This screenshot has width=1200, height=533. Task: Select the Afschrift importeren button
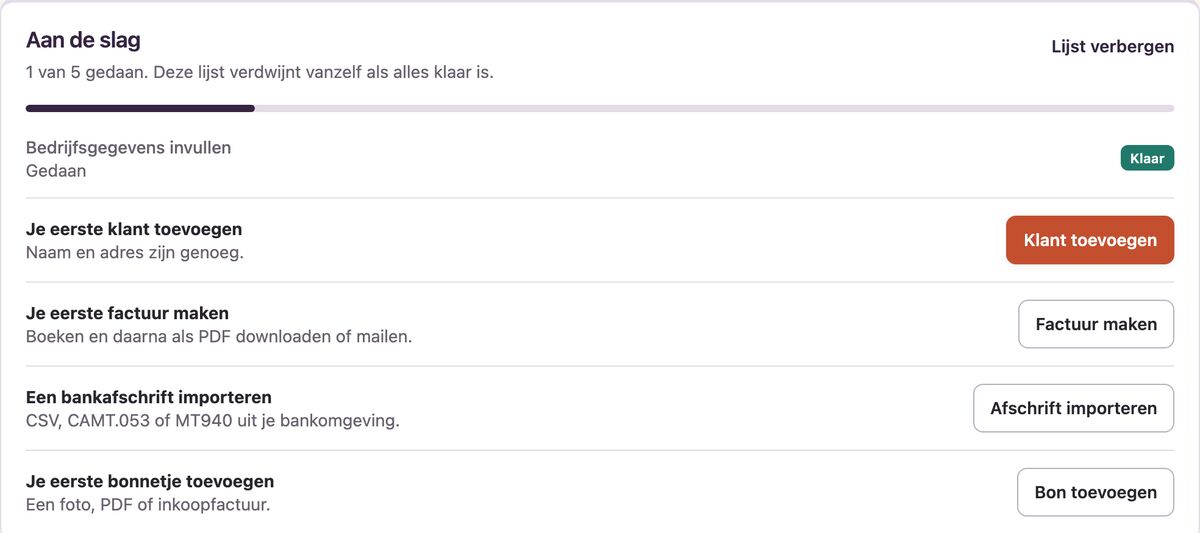pyautogui.click(x=1074, y=408)
